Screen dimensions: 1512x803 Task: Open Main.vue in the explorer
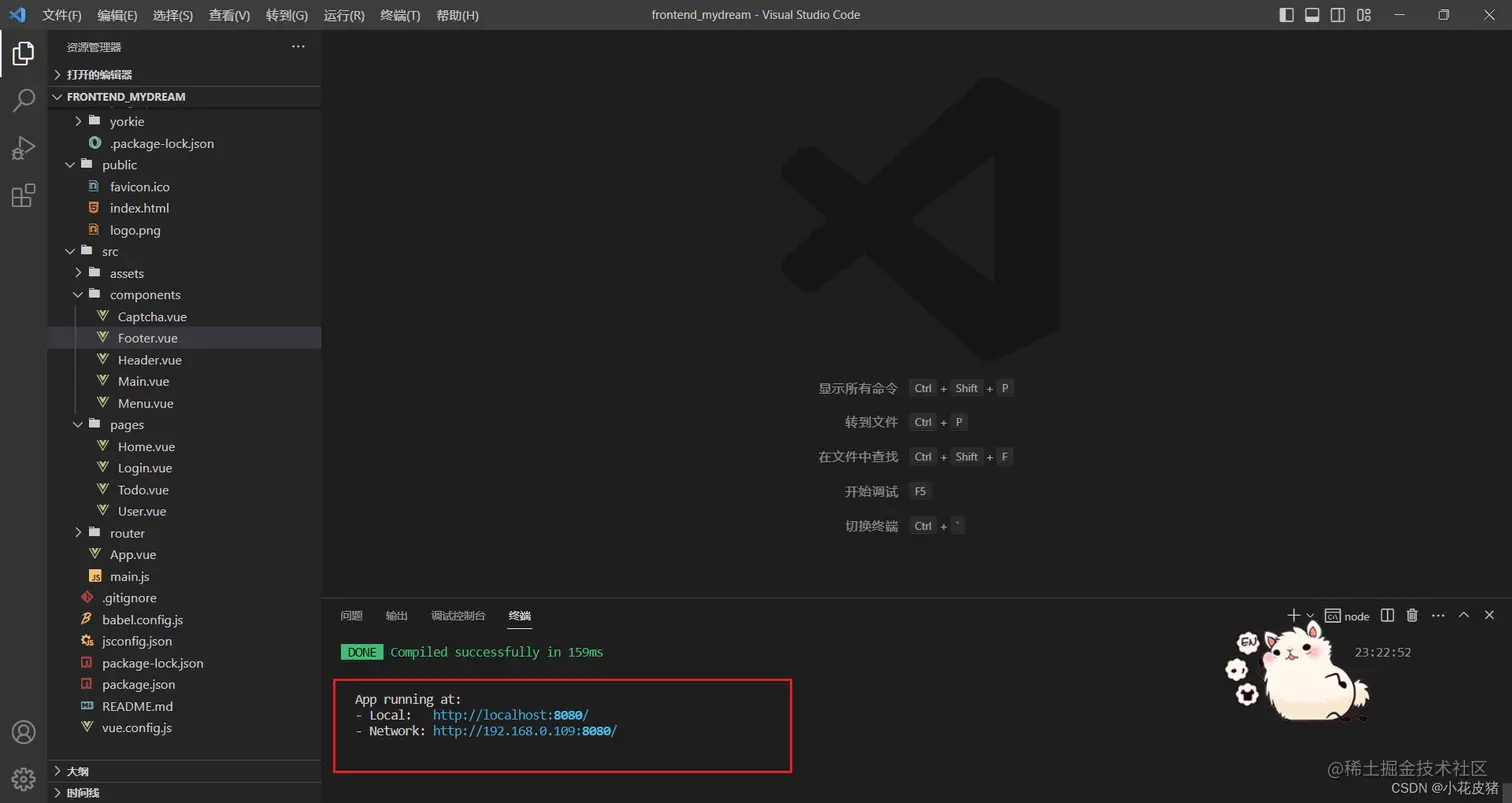click(x=185, y=382)
